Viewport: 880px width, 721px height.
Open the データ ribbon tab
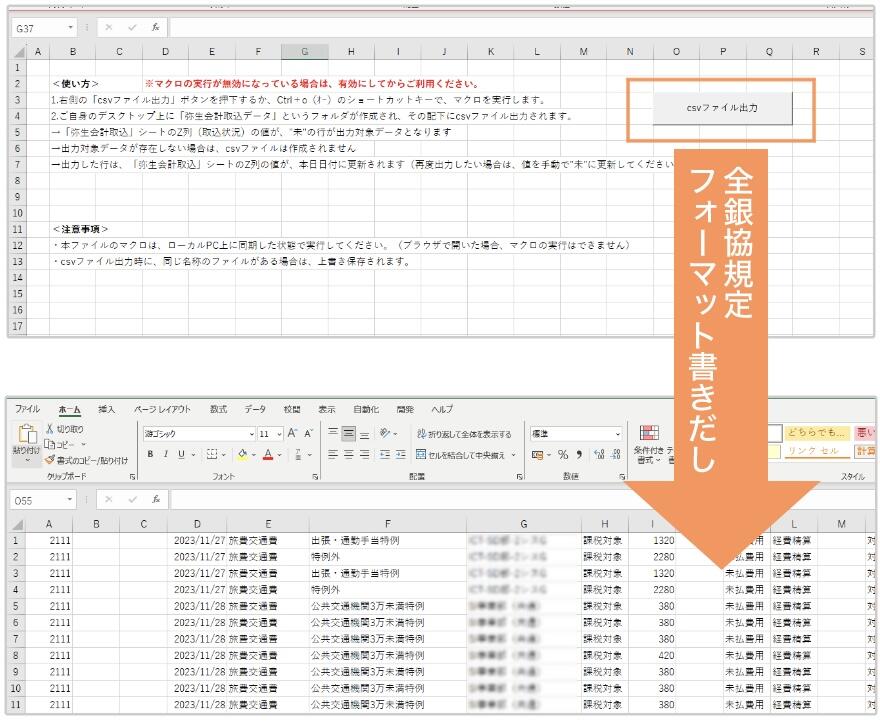click(255, 410)
